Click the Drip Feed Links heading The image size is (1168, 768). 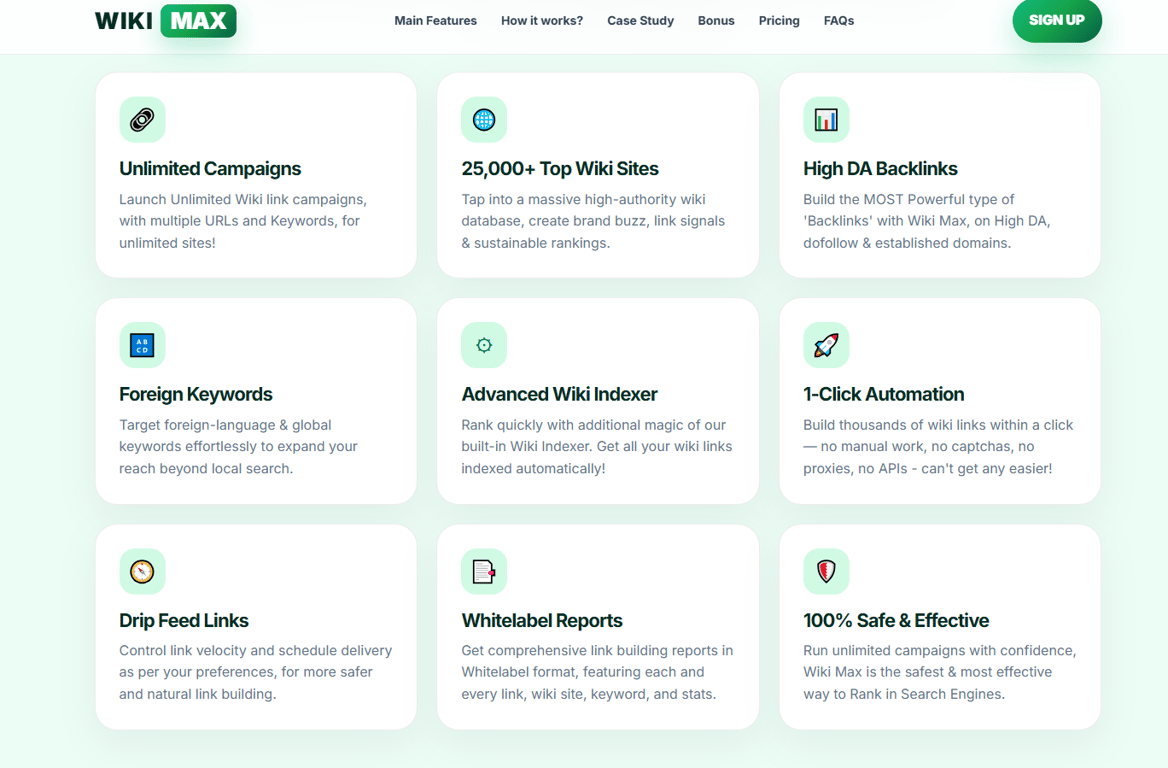[x=184, y=621]
